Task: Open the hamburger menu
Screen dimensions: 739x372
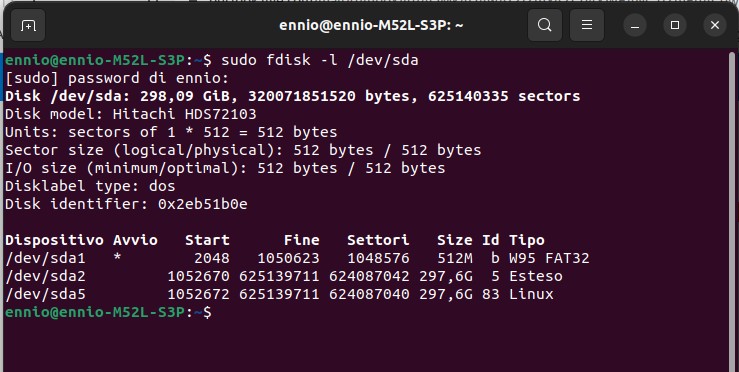Action: 587,25
